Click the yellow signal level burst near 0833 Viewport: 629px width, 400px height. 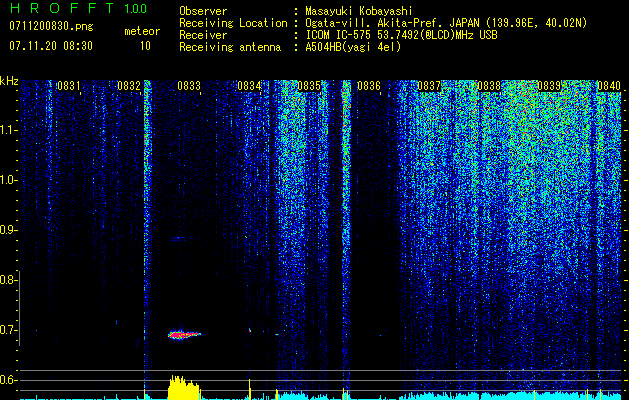click(184, 387)
